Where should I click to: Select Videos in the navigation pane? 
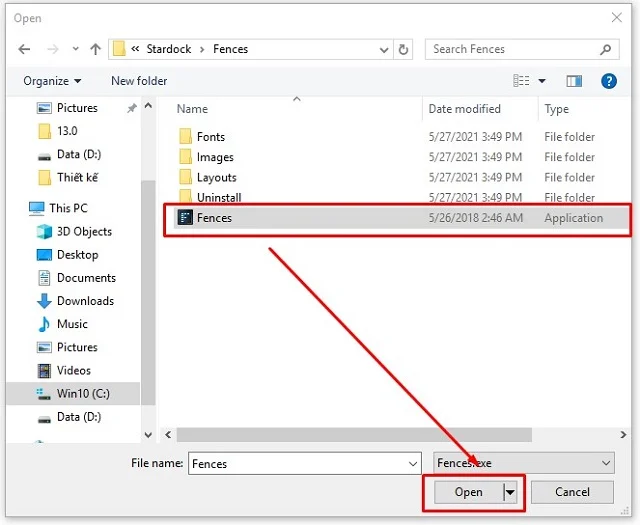tap(73, 371)
